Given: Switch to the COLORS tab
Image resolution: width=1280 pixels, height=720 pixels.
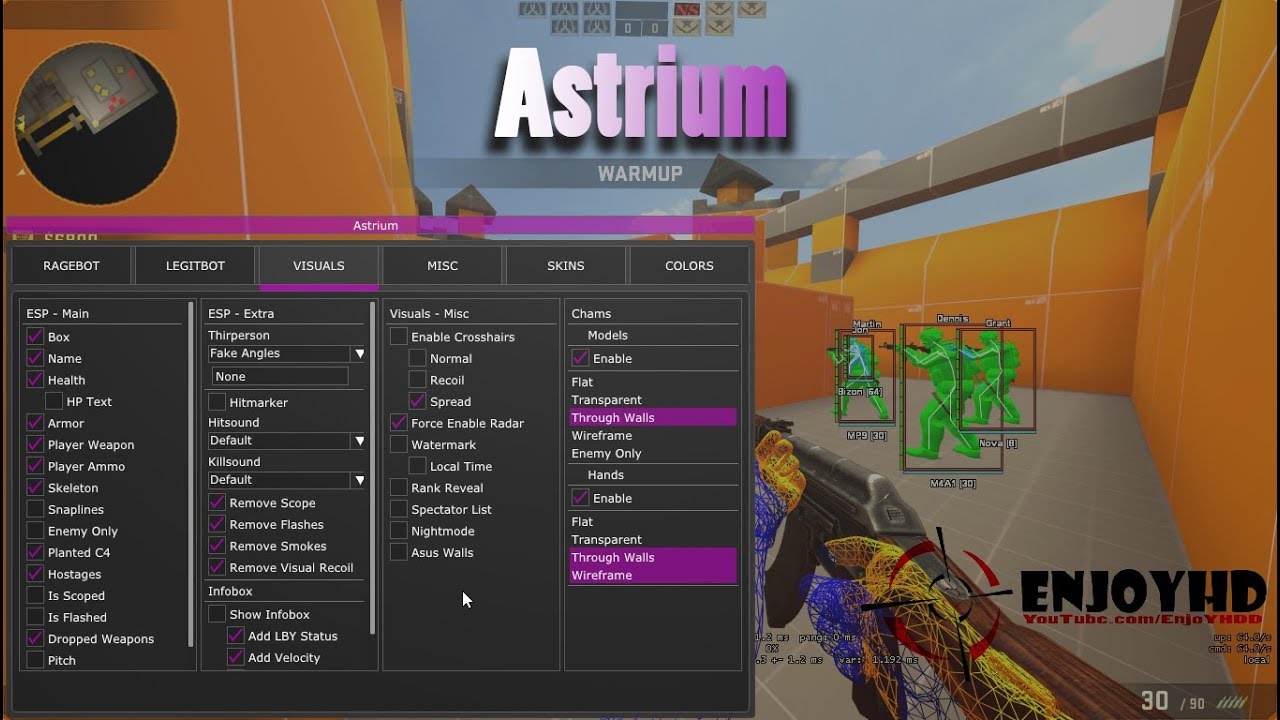Looking at the screenshot, I should click(689, 266).
